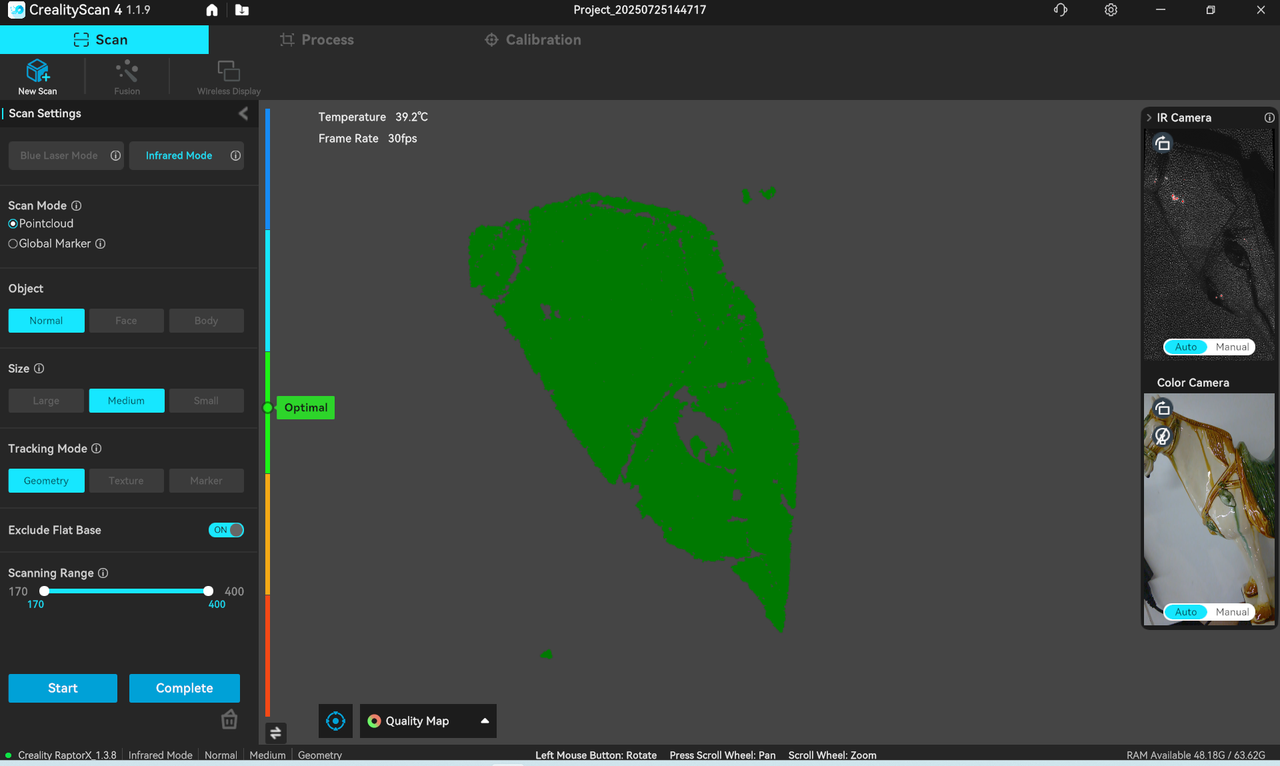This screenshot has height=766, width=1280.
Task: Toggle Exclude Flat Base switch off
Action: (226, 530)
